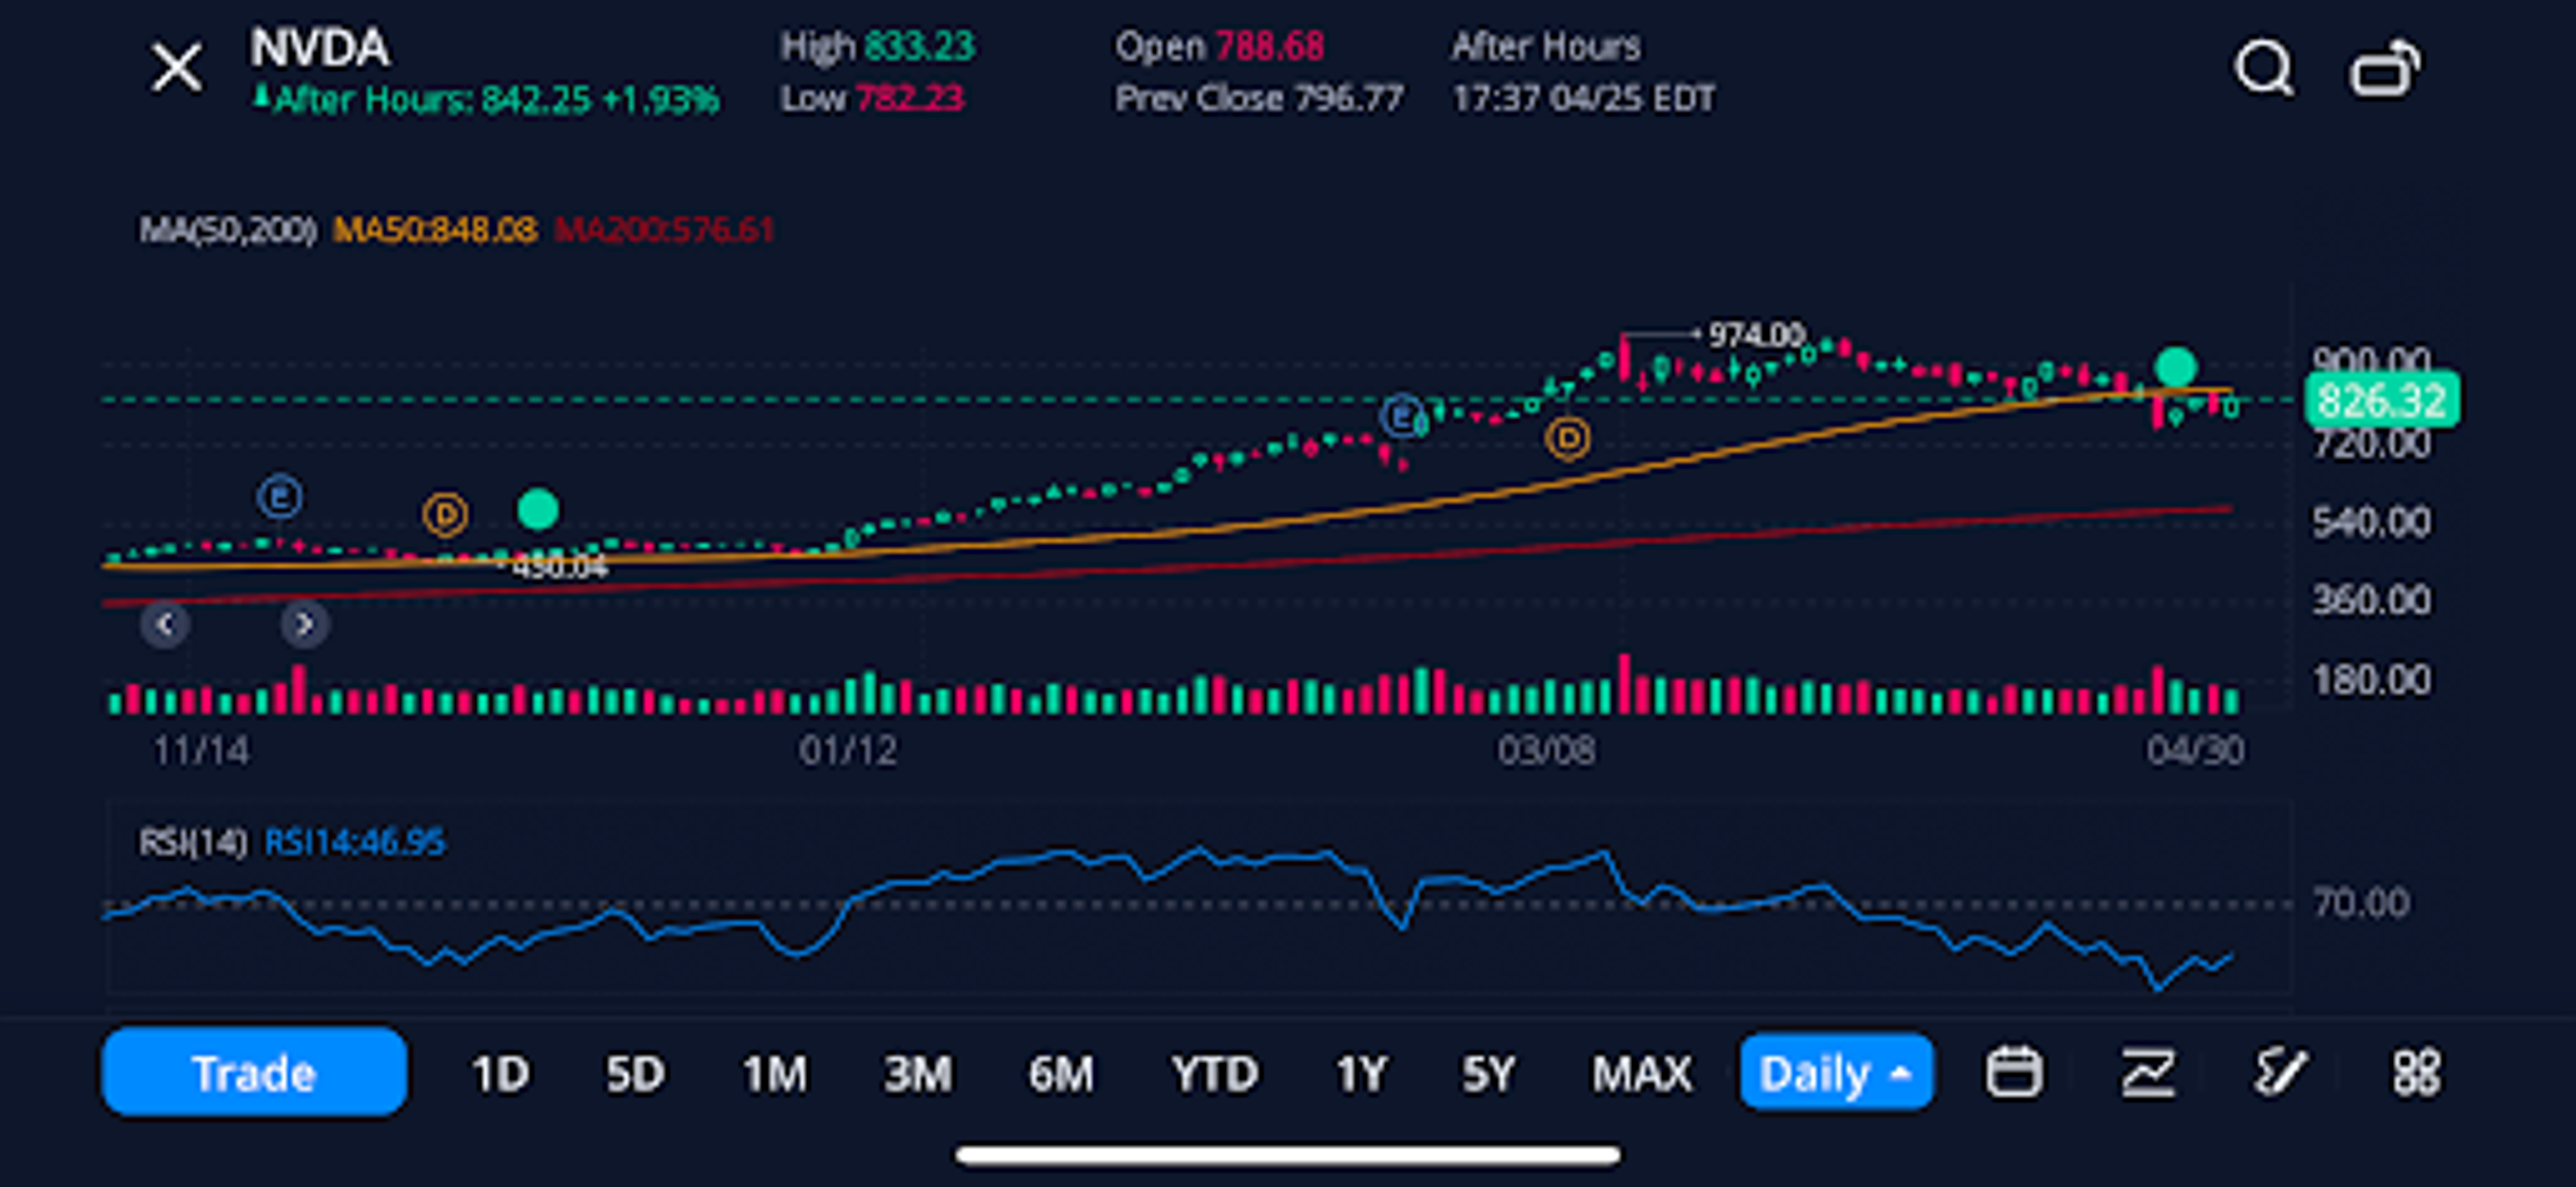The image size is (2576, 1187).
Task: Switch to the 3M range
Action: (917, 1074)
